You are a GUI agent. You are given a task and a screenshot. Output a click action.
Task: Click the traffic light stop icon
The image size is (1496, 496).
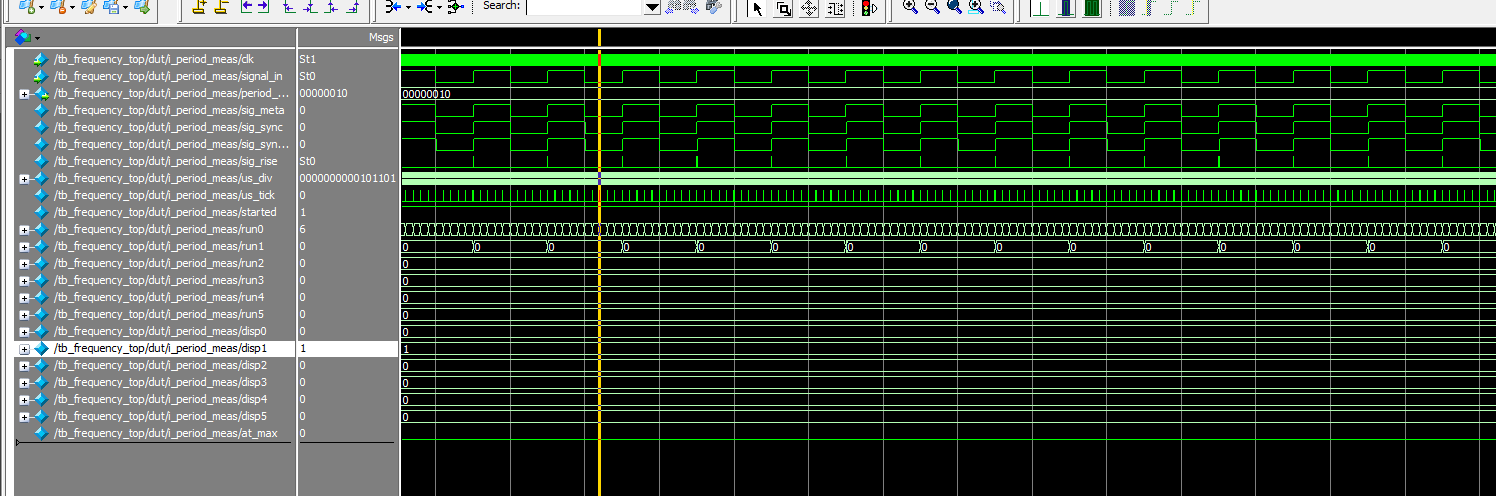tap(869, 9)
